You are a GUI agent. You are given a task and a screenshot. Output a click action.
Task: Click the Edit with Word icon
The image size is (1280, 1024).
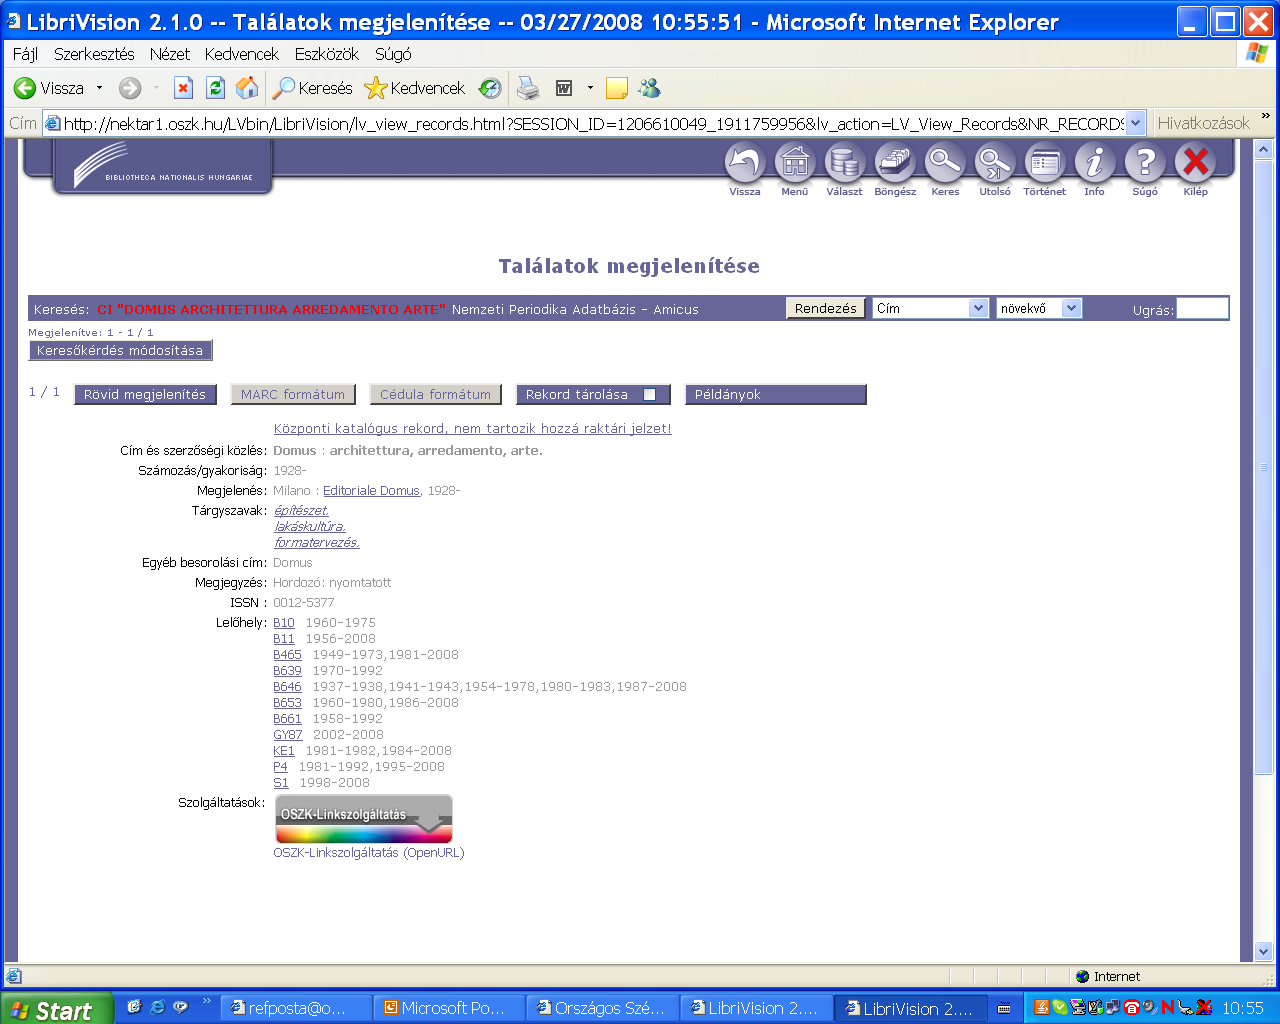(564, 88)
